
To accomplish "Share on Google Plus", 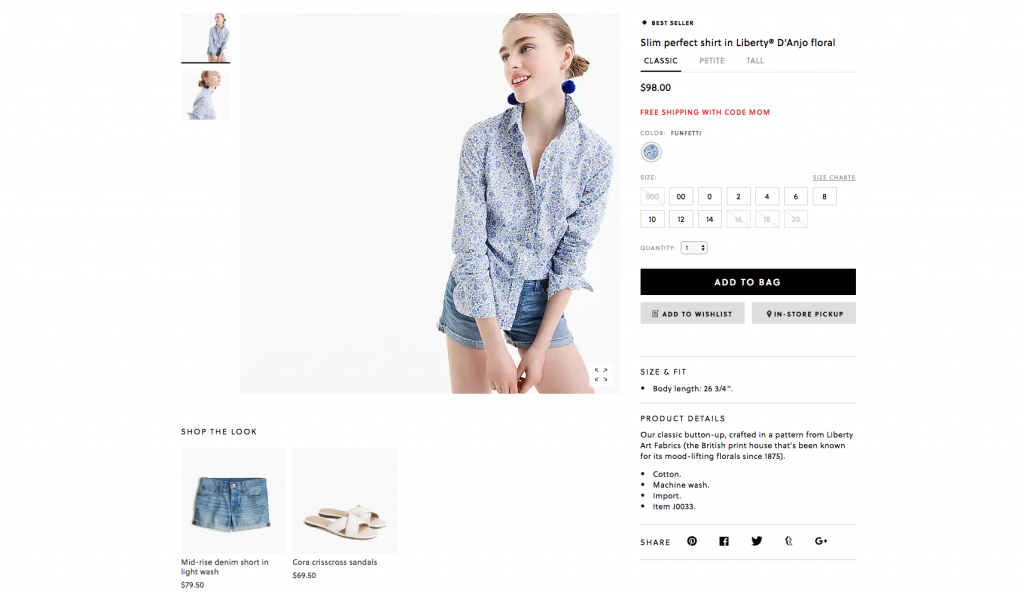I will pyautogui.click(x=821, y=541).
